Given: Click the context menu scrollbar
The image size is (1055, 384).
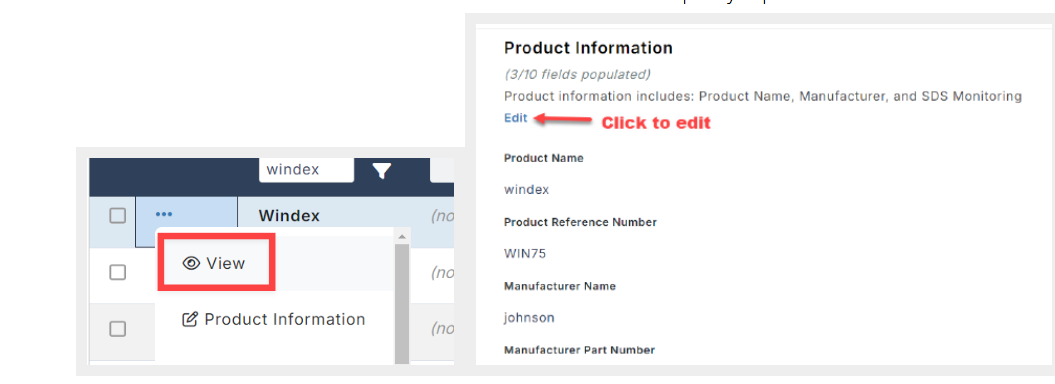Looking at the screenshot, I should point(401,304).
